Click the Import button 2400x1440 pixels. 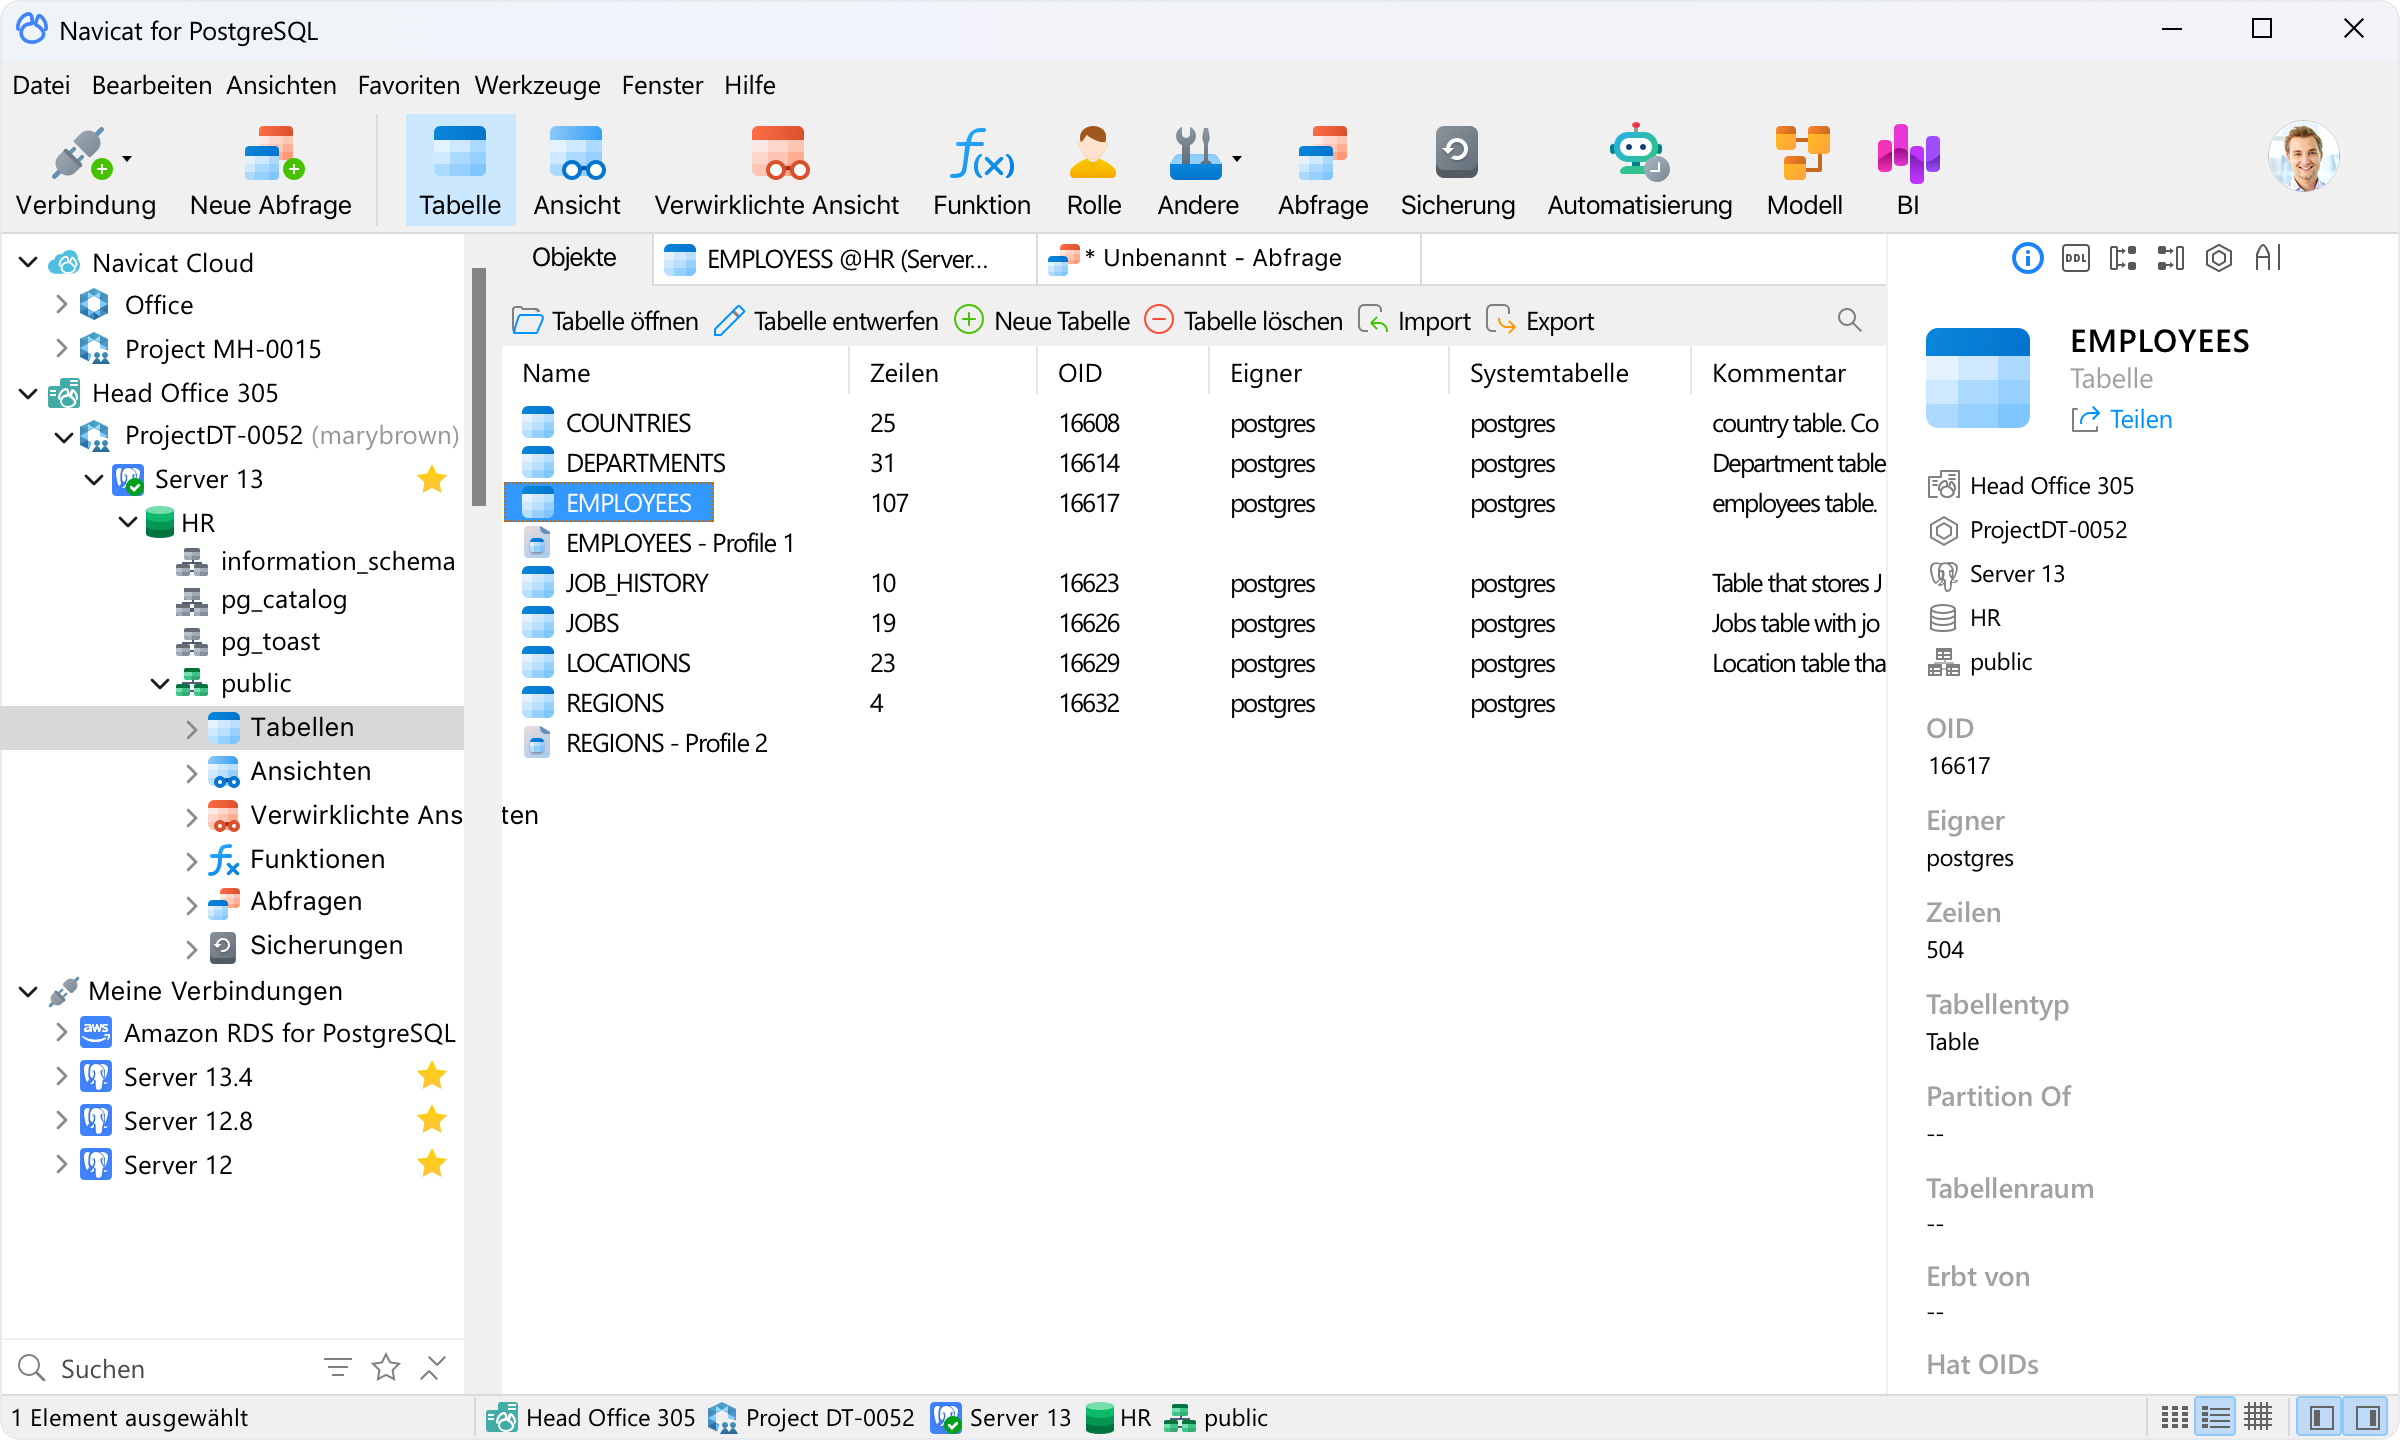(1414, 321)
